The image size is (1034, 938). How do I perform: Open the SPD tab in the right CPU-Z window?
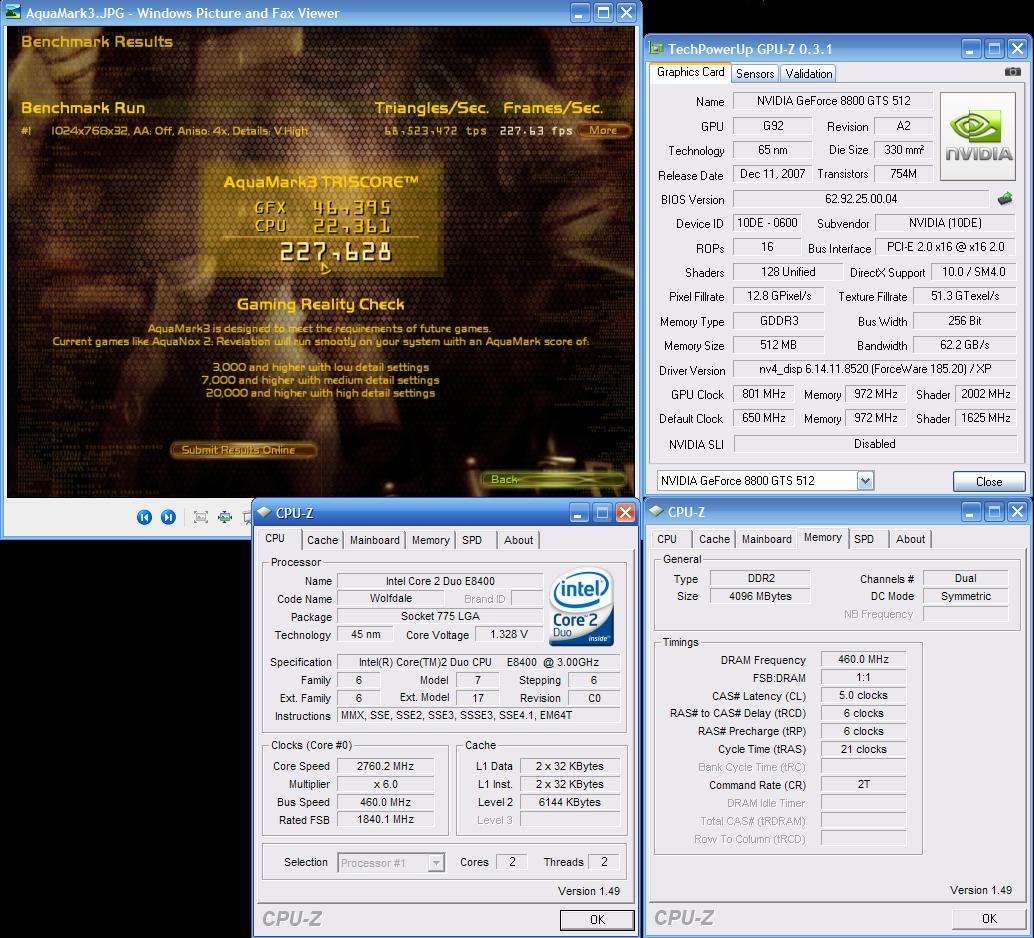pyautogui.click(x=864, y=539)
